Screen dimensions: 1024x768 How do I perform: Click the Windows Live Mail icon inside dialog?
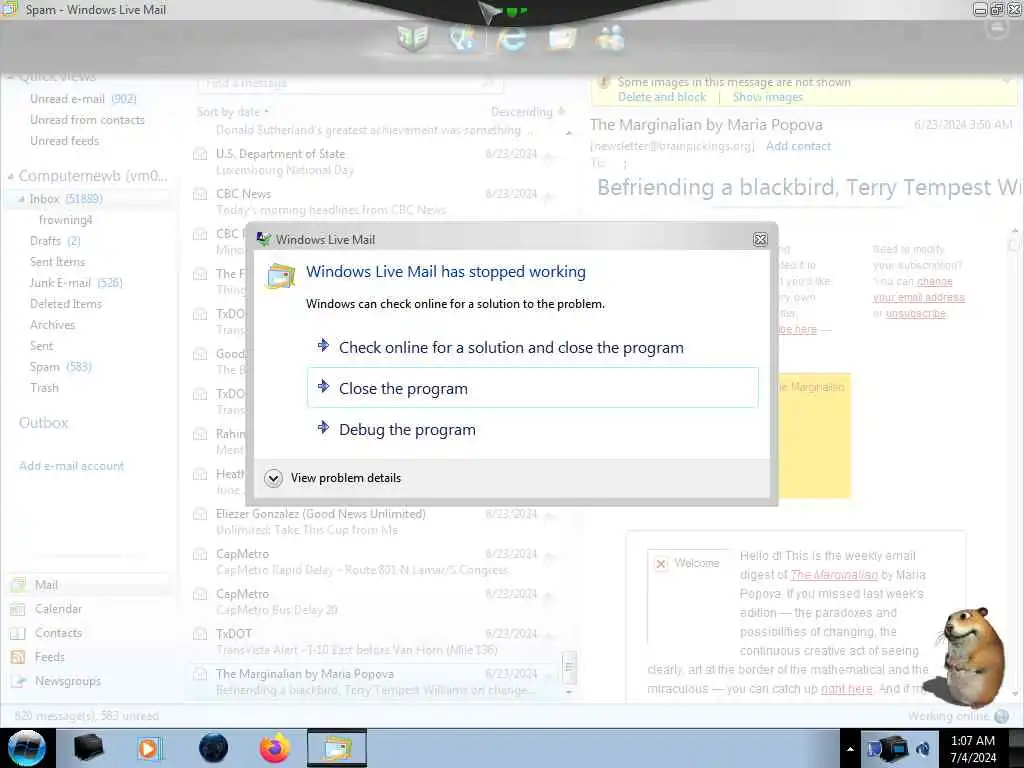click(x=280, y=276)
